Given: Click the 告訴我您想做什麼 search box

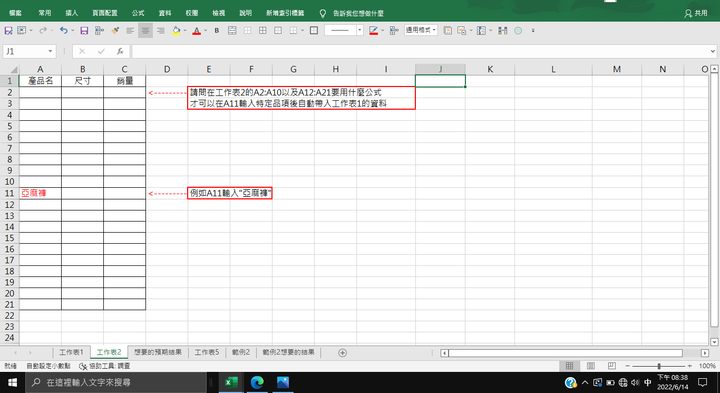Looking at the screenshot, I should point(358,13).
